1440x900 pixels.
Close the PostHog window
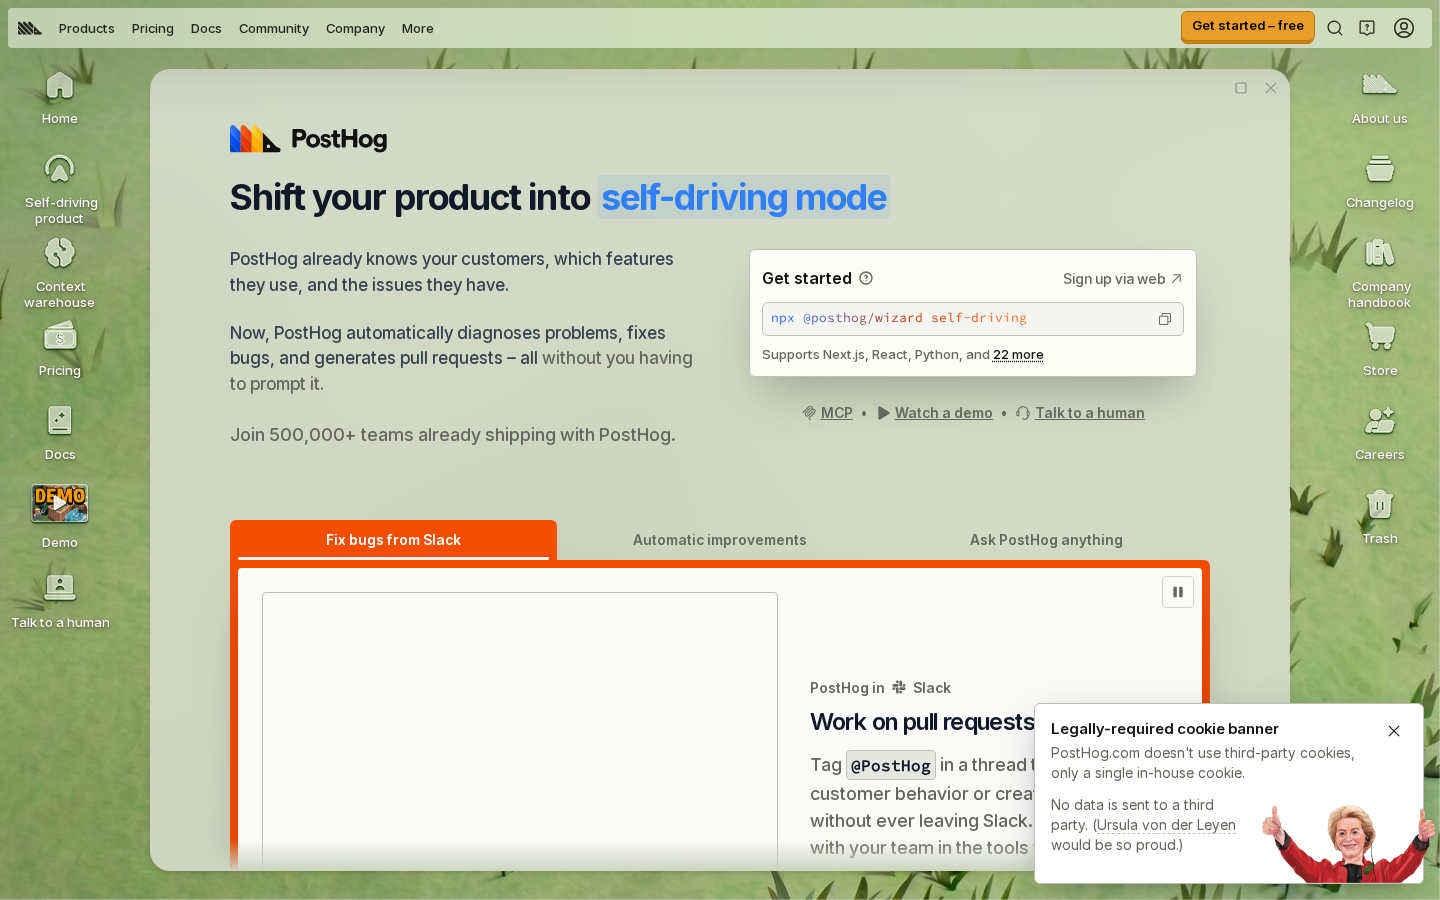point(1271,88)
